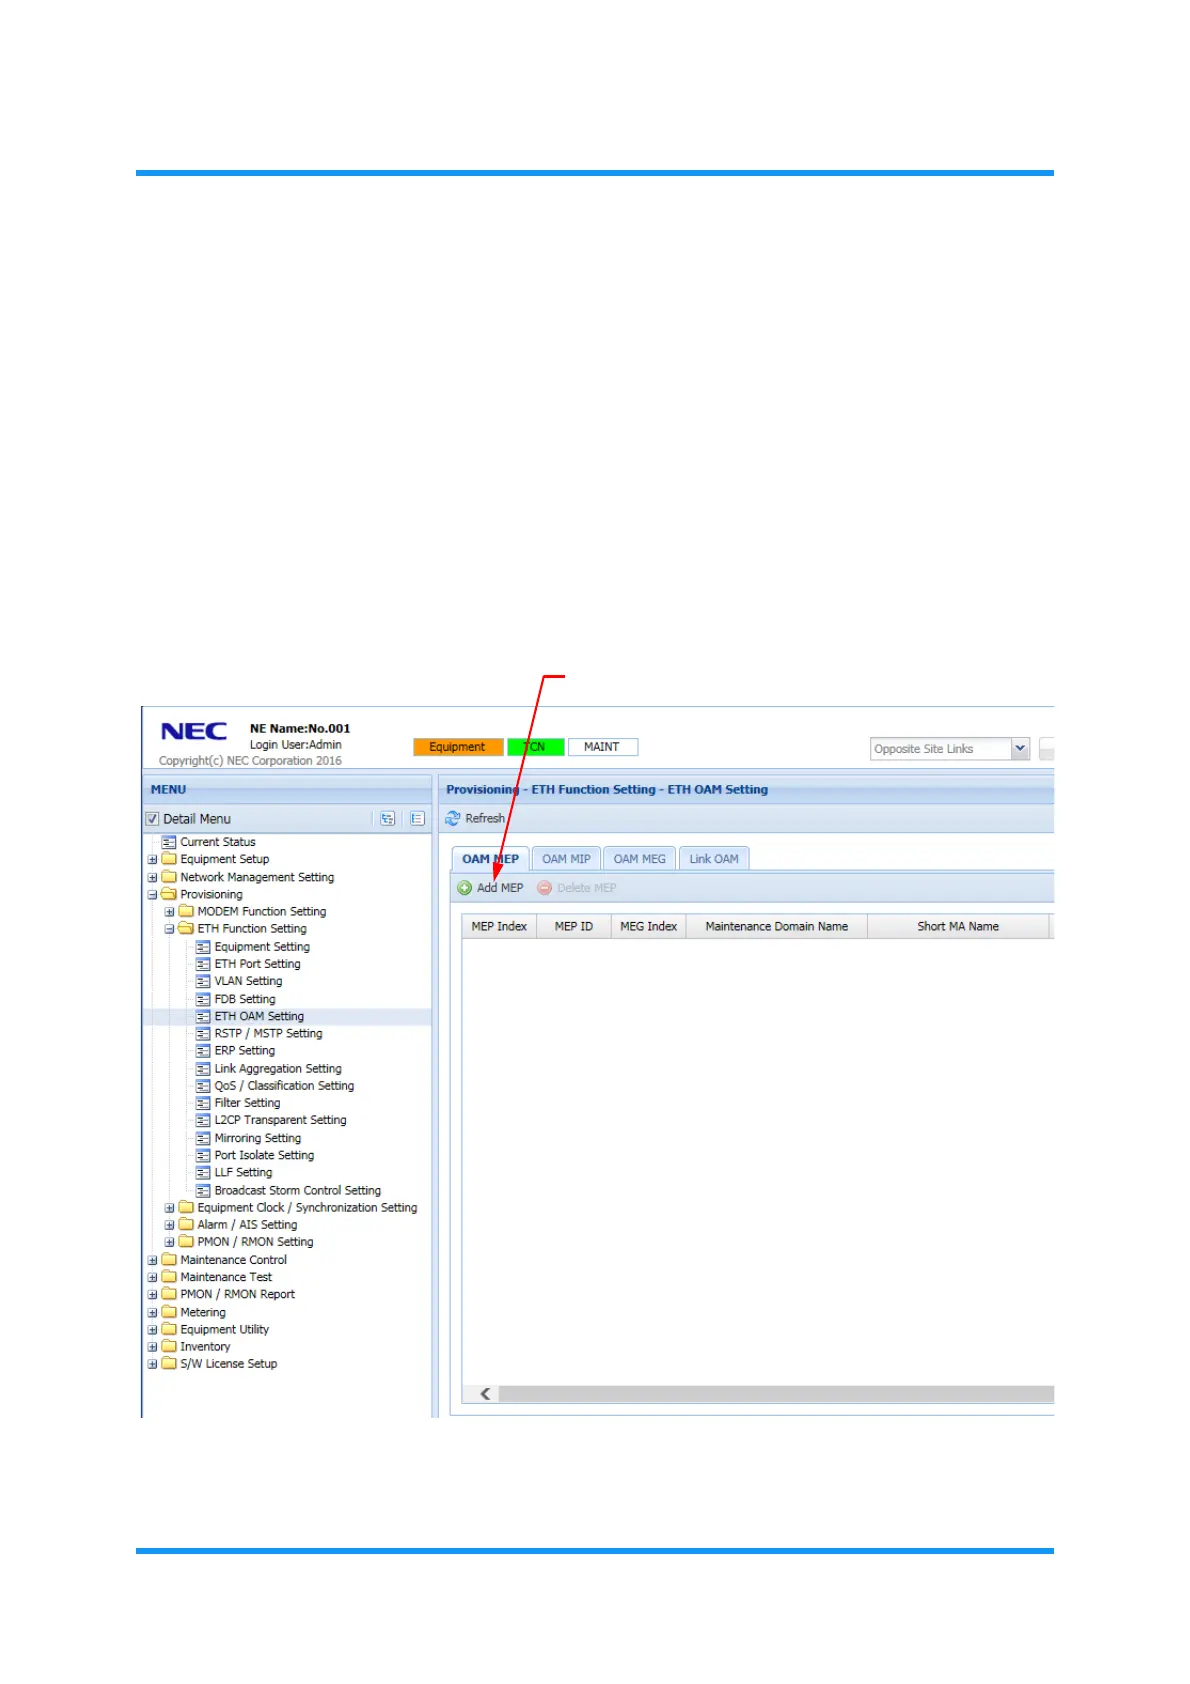Open RSTP / MSTP Setting tree item
This screenshot has height=1684, width=1190.
point(268,1034)
